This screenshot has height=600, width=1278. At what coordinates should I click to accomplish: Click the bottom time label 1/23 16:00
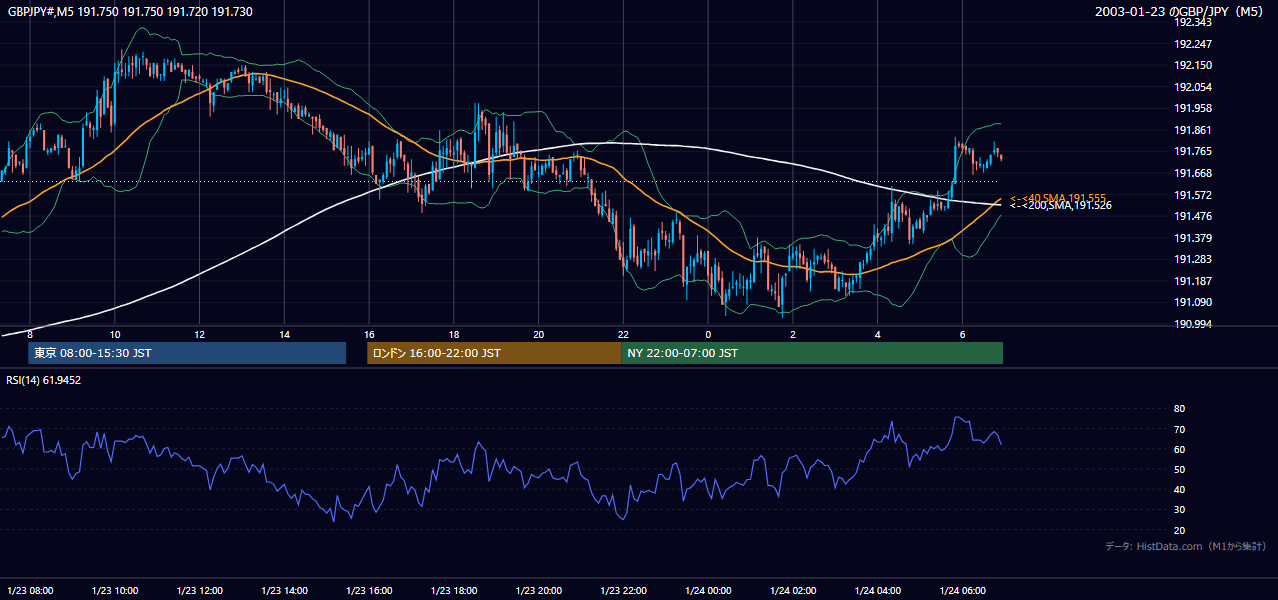pos(369,591)
